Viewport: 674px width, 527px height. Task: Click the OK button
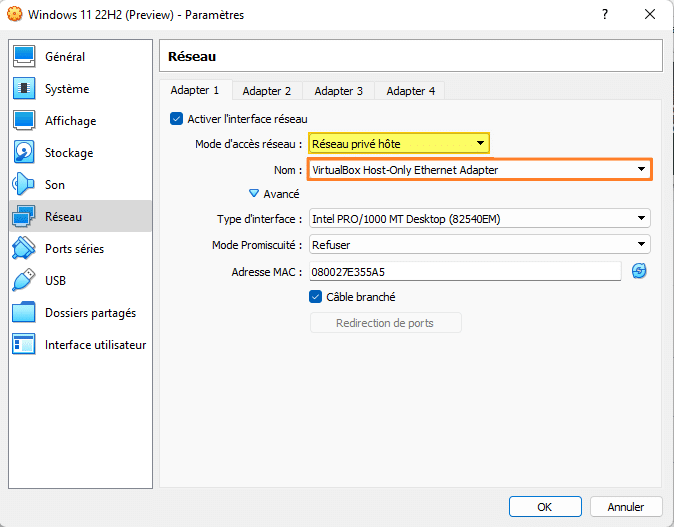(x=544, y=507)
